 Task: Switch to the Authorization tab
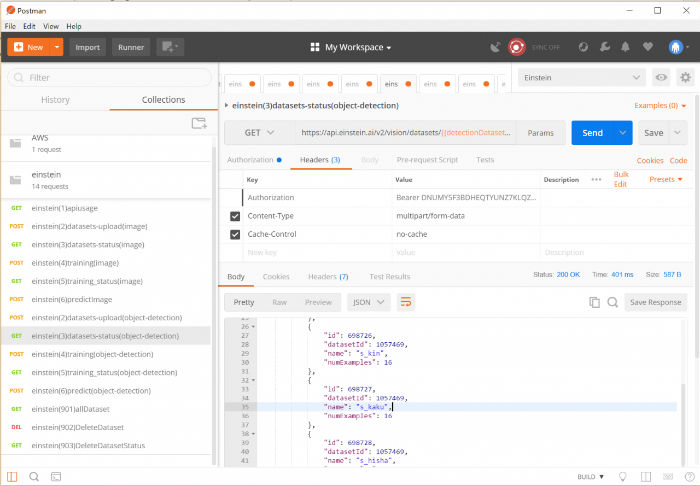254,160
